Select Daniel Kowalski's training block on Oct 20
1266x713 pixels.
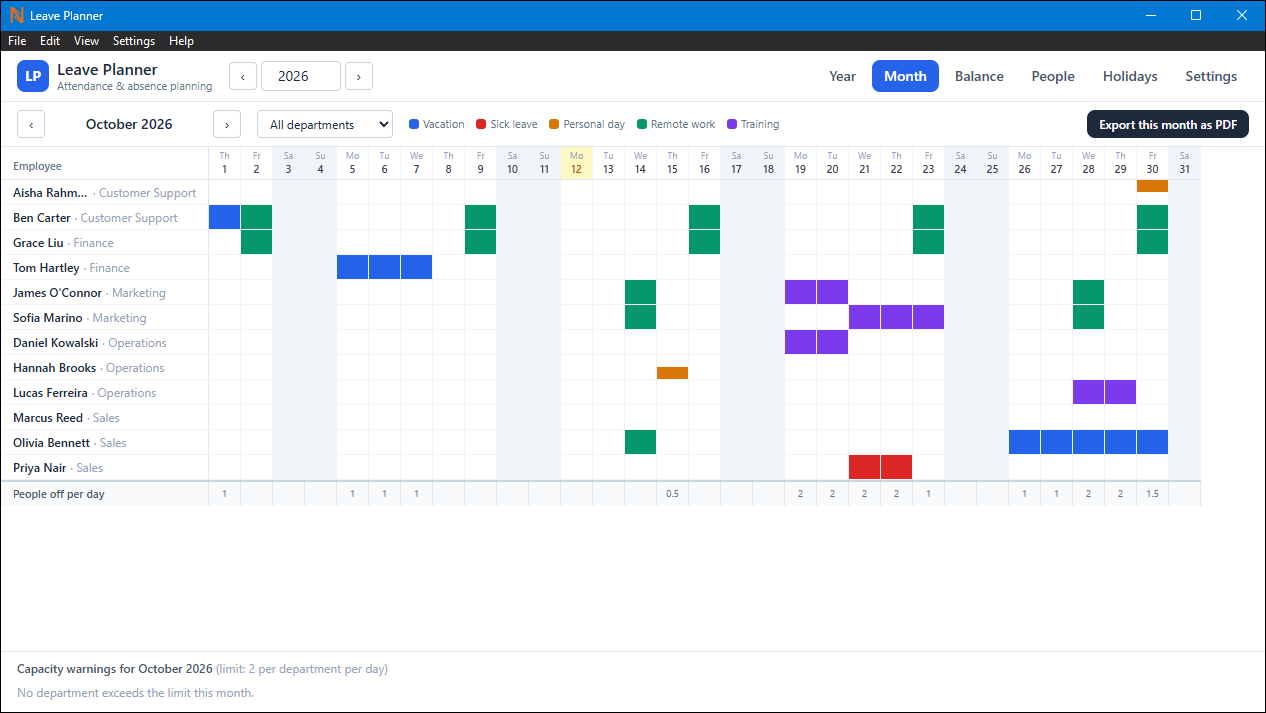pyautogui.click(x=833, y=342)
